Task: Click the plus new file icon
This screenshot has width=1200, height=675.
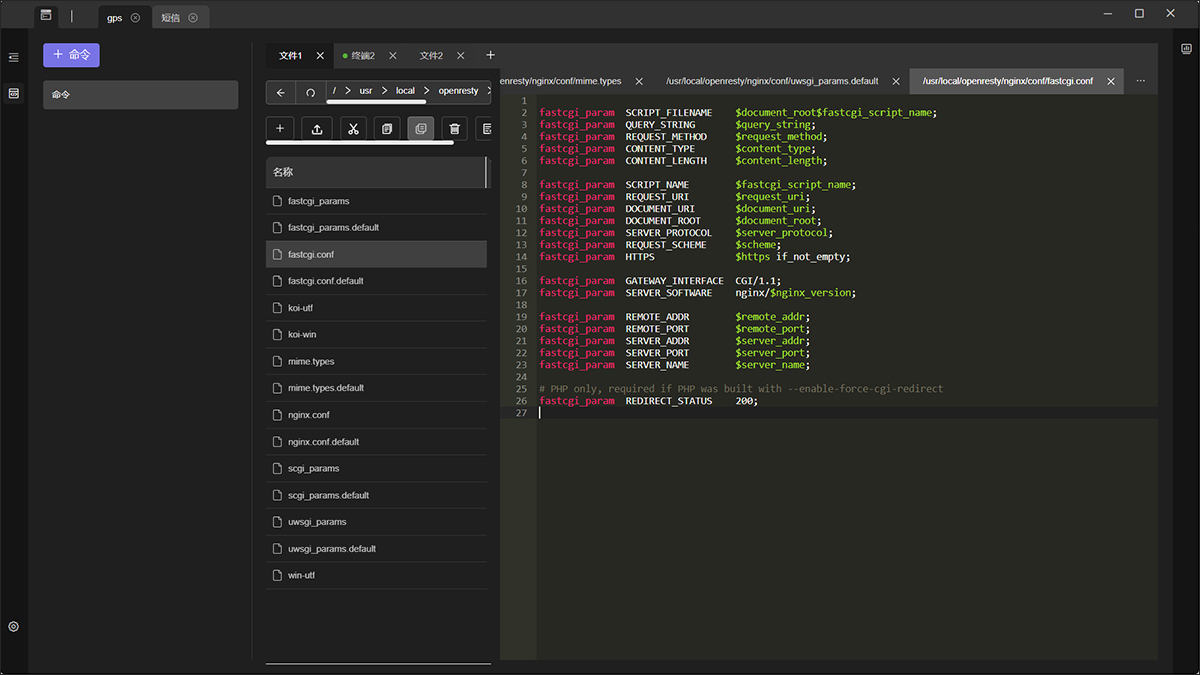Action: point(280,129)
